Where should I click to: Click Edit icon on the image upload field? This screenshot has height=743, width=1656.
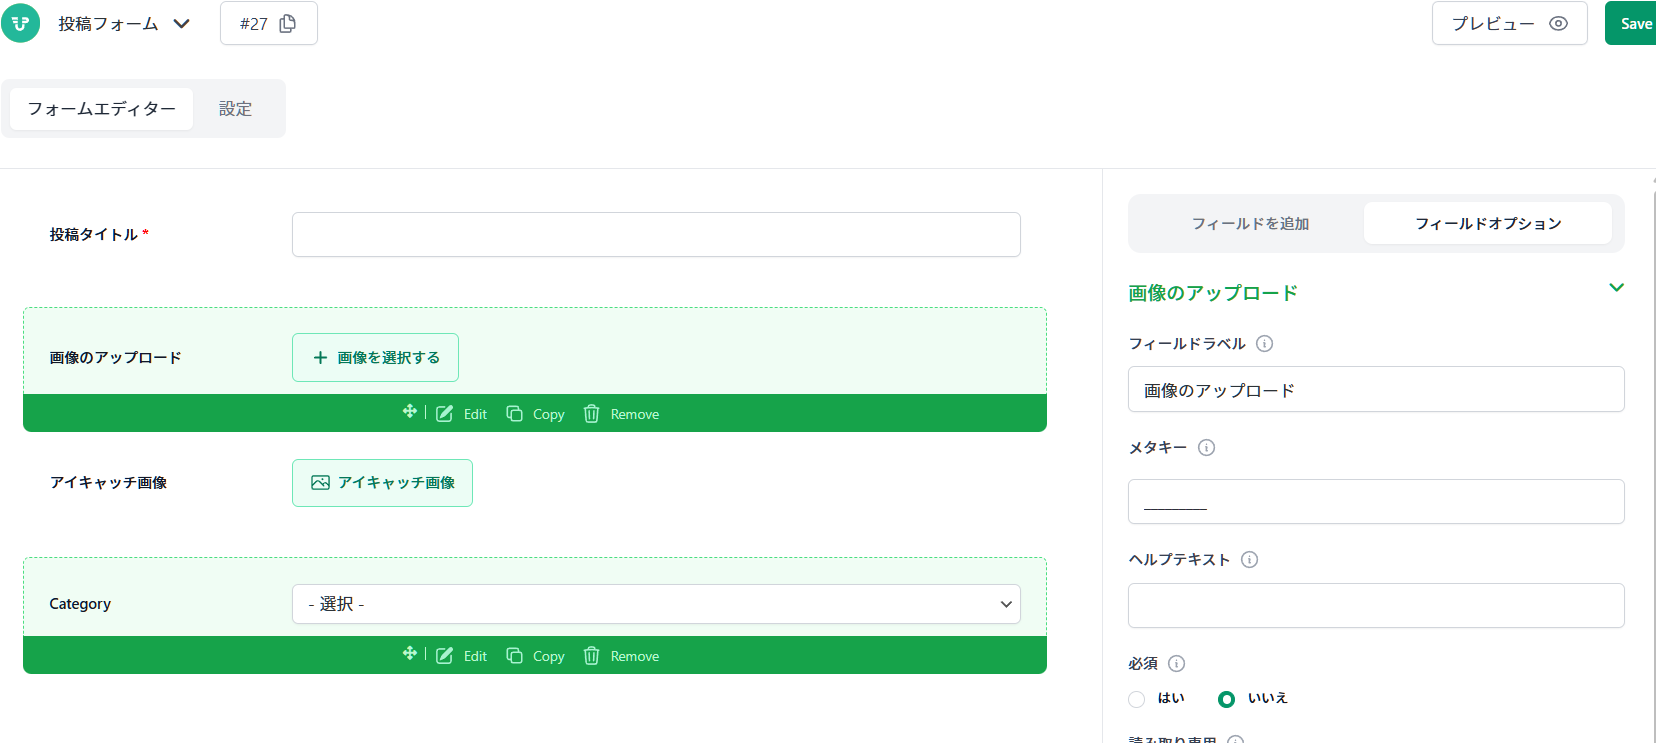tap(445, 414)
